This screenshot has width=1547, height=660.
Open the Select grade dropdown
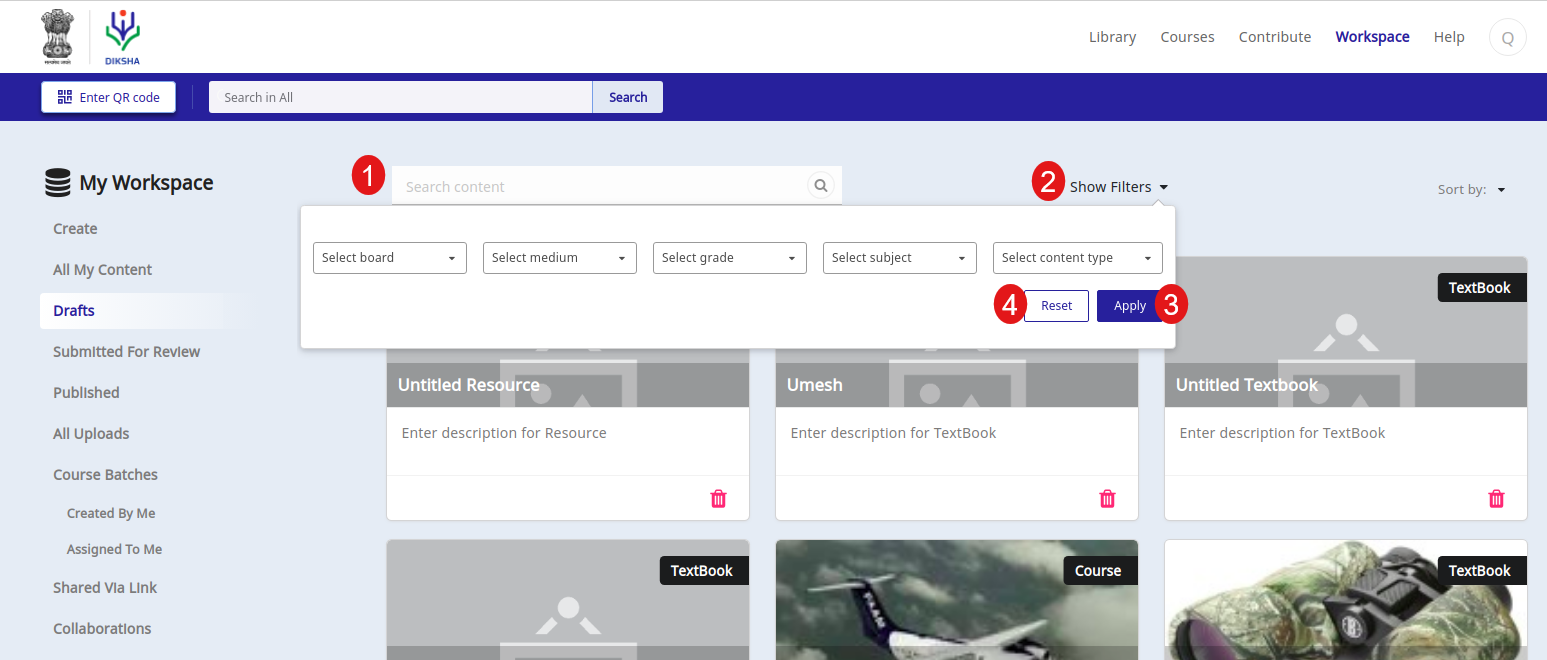tap(729, 258)
